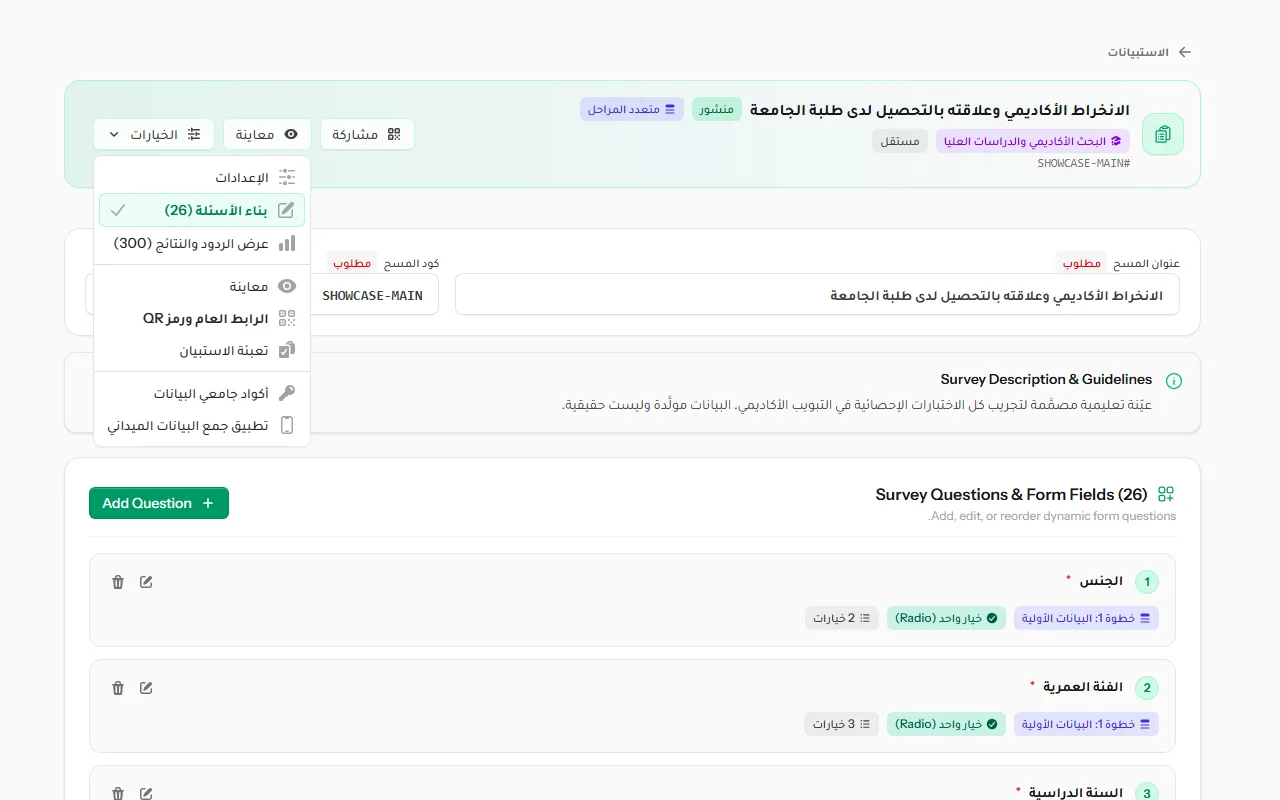The image size is (1280, 800).
Task: Click the متعدد المراحل badge
Action: (632, 109)
